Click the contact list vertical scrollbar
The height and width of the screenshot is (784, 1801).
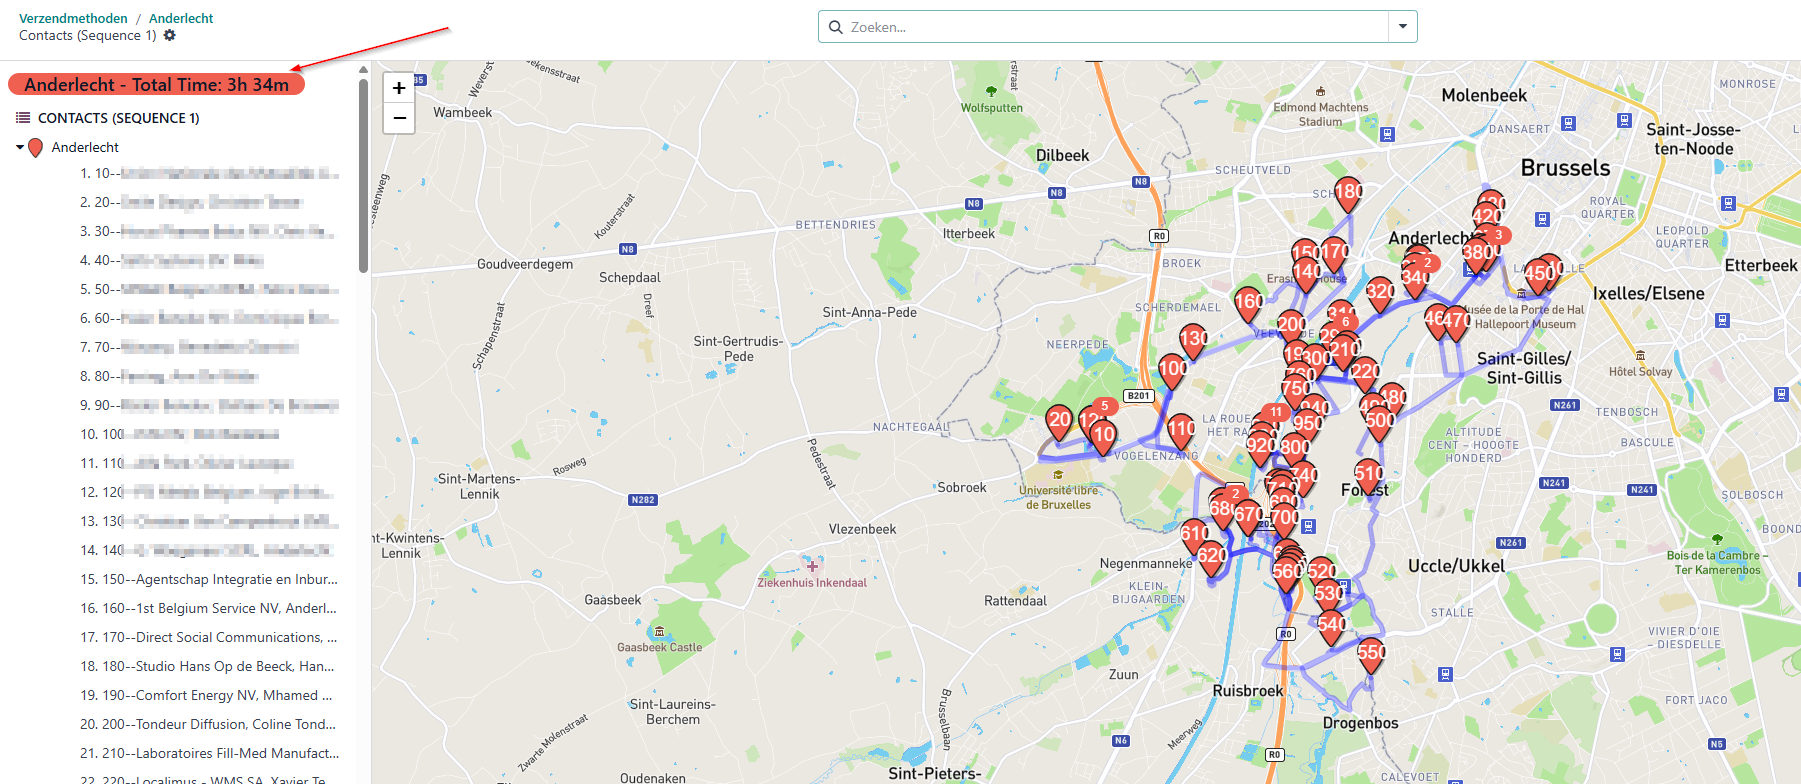click(363, 176)
